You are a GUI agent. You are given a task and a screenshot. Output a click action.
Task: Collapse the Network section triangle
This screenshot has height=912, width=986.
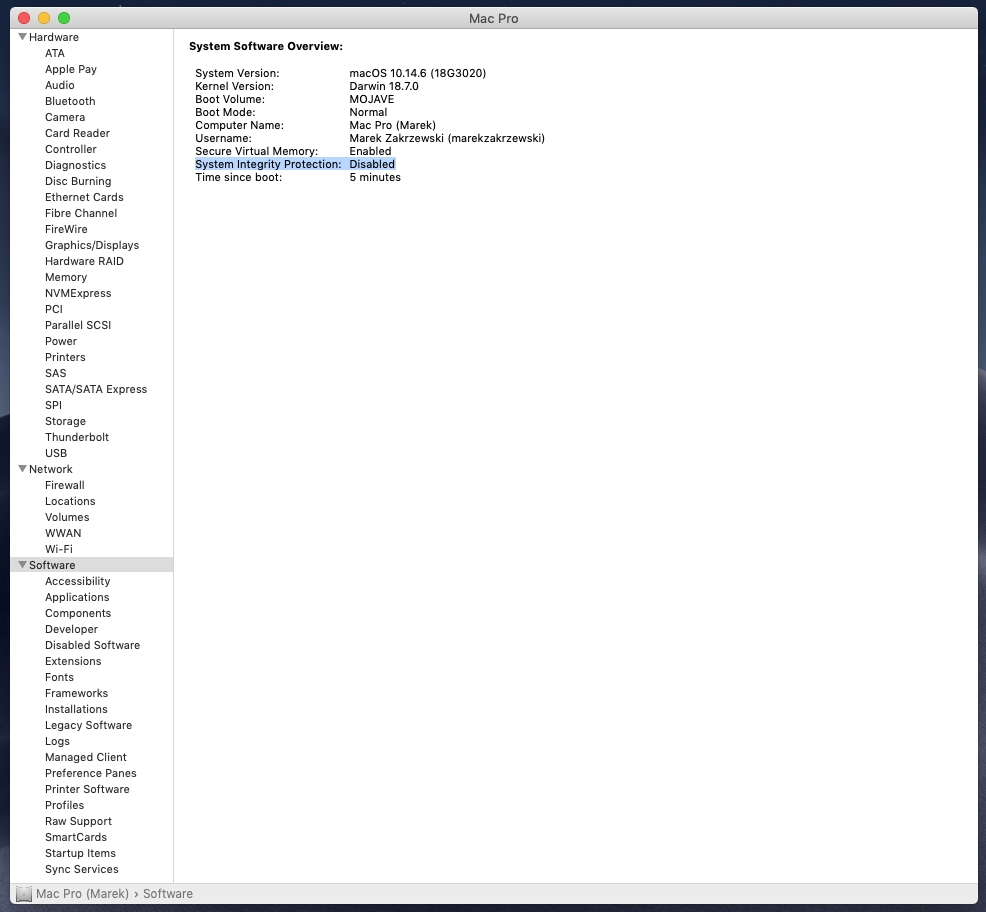coord(23,469)
